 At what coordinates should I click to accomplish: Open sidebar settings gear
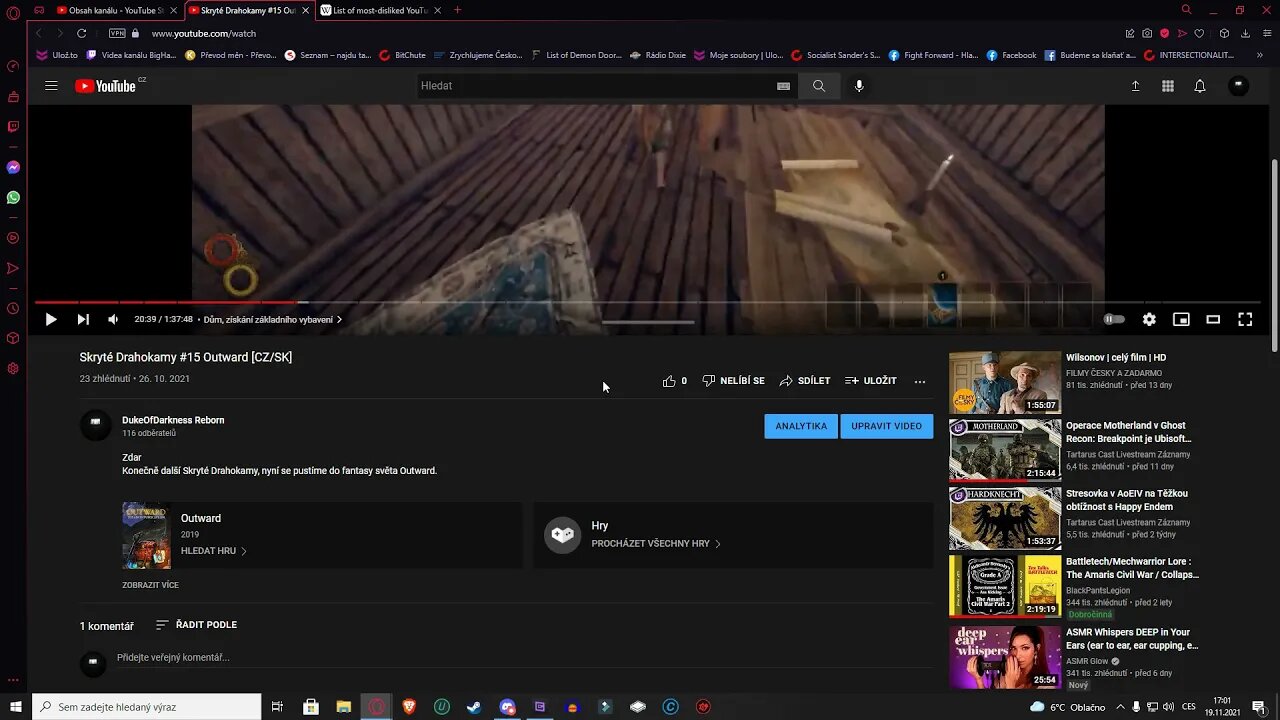(x=13, y=368)
